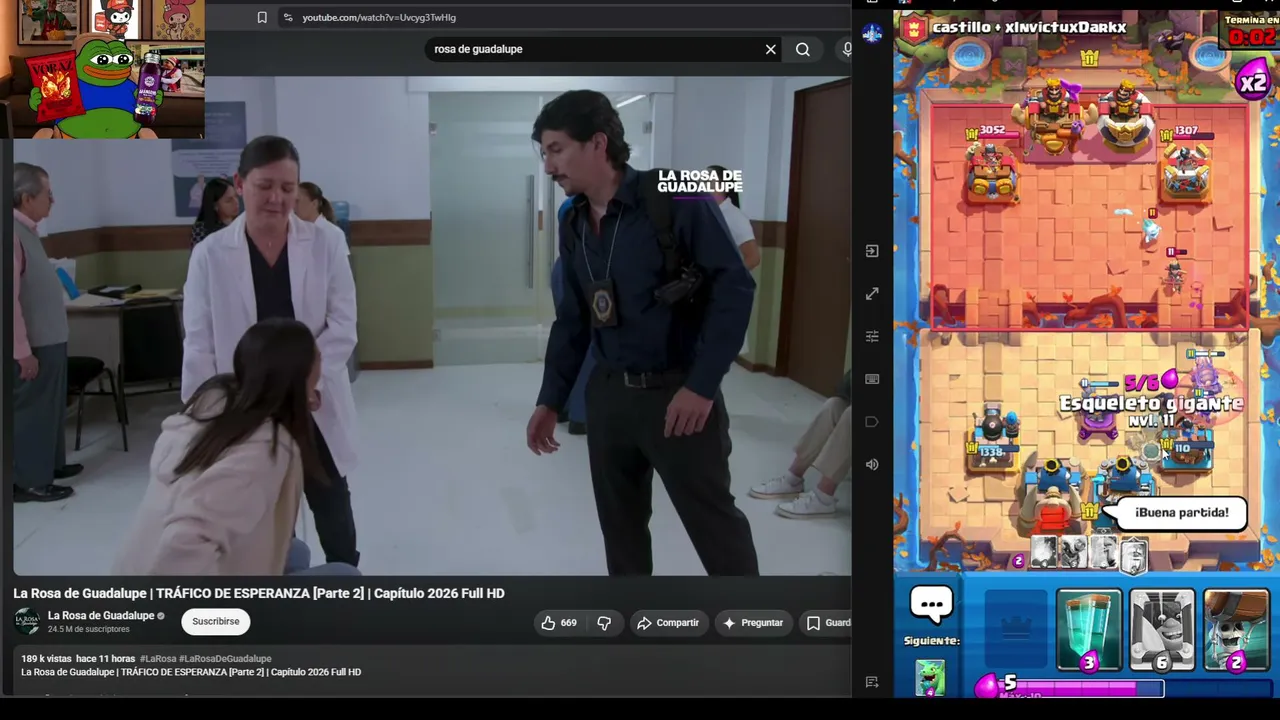
Task: Select the elixir-3 glass card
Action: [x=1088, y=630]
